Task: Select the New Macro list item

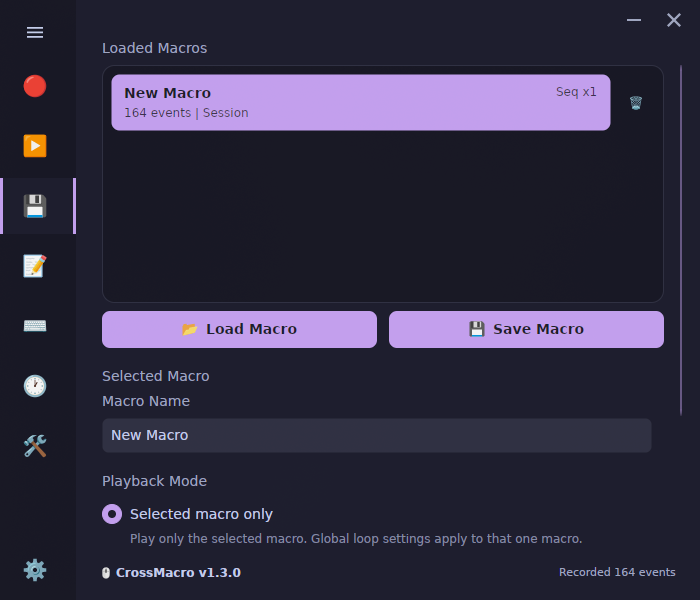Action: pyautogui.click(x=361, y=103)
